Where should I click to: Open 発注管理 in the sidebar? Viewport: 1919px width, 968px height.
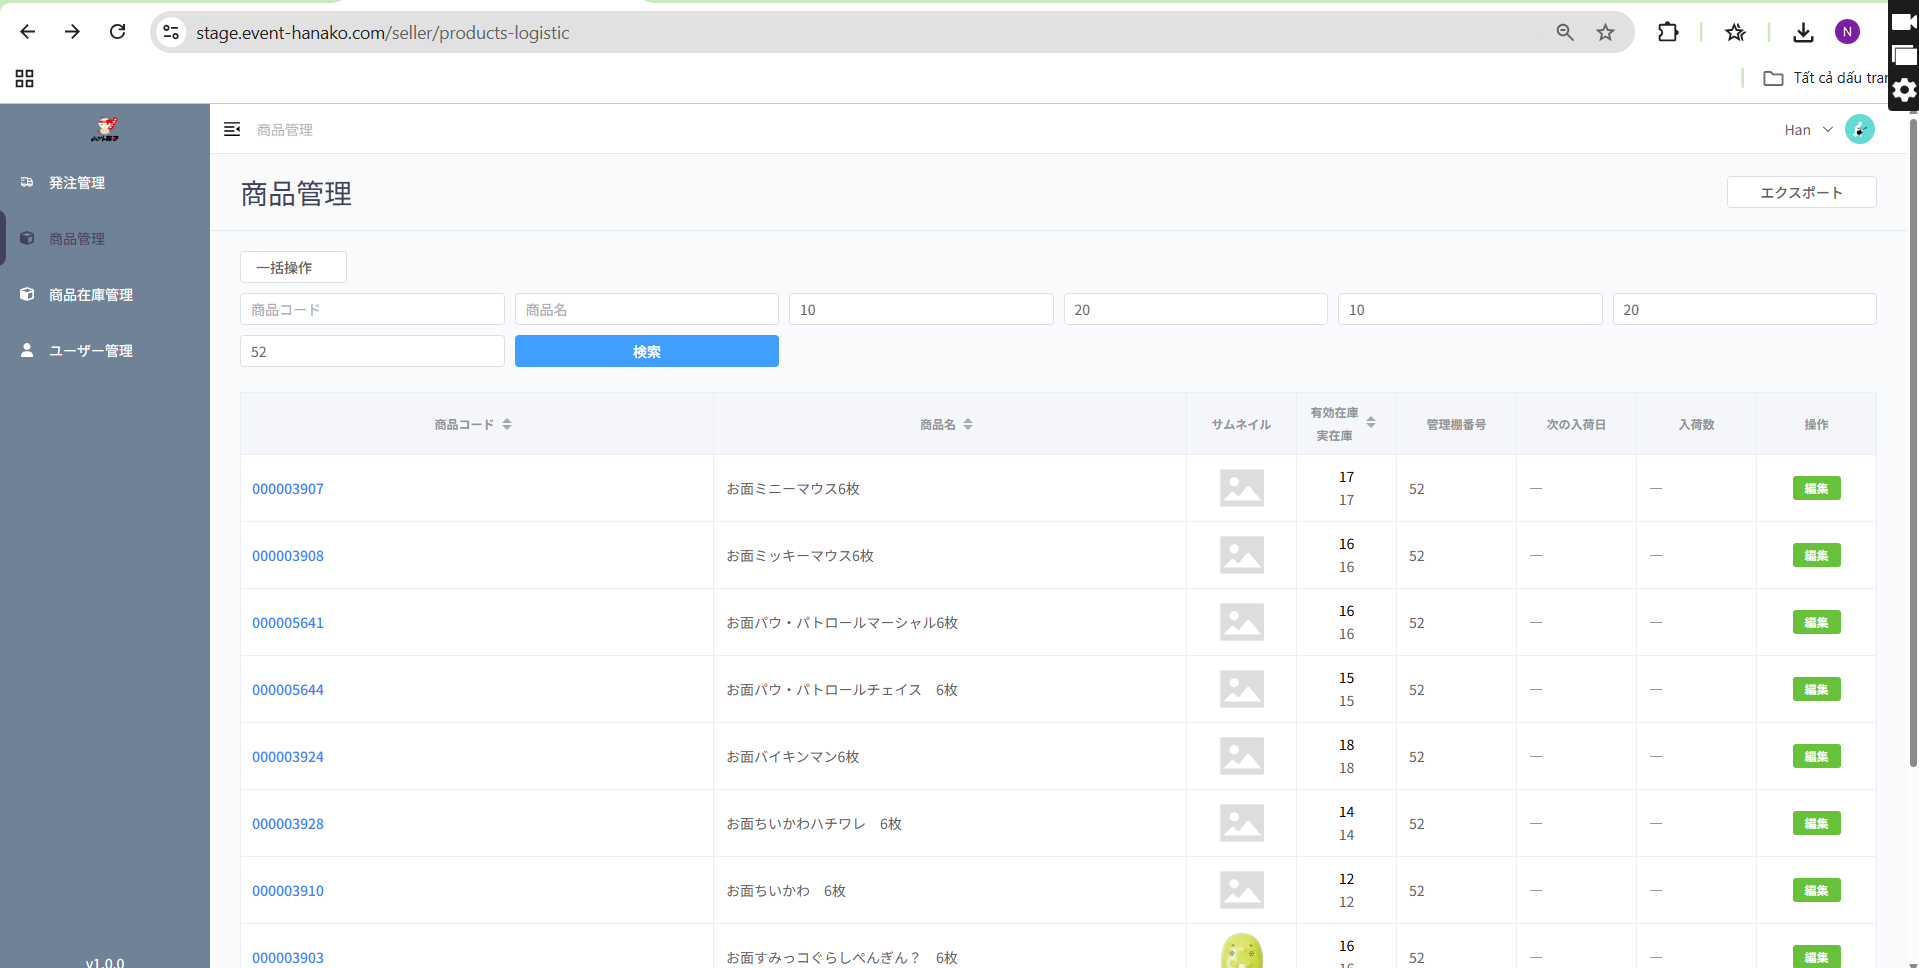pyautogui.click(x=77, y=183)
